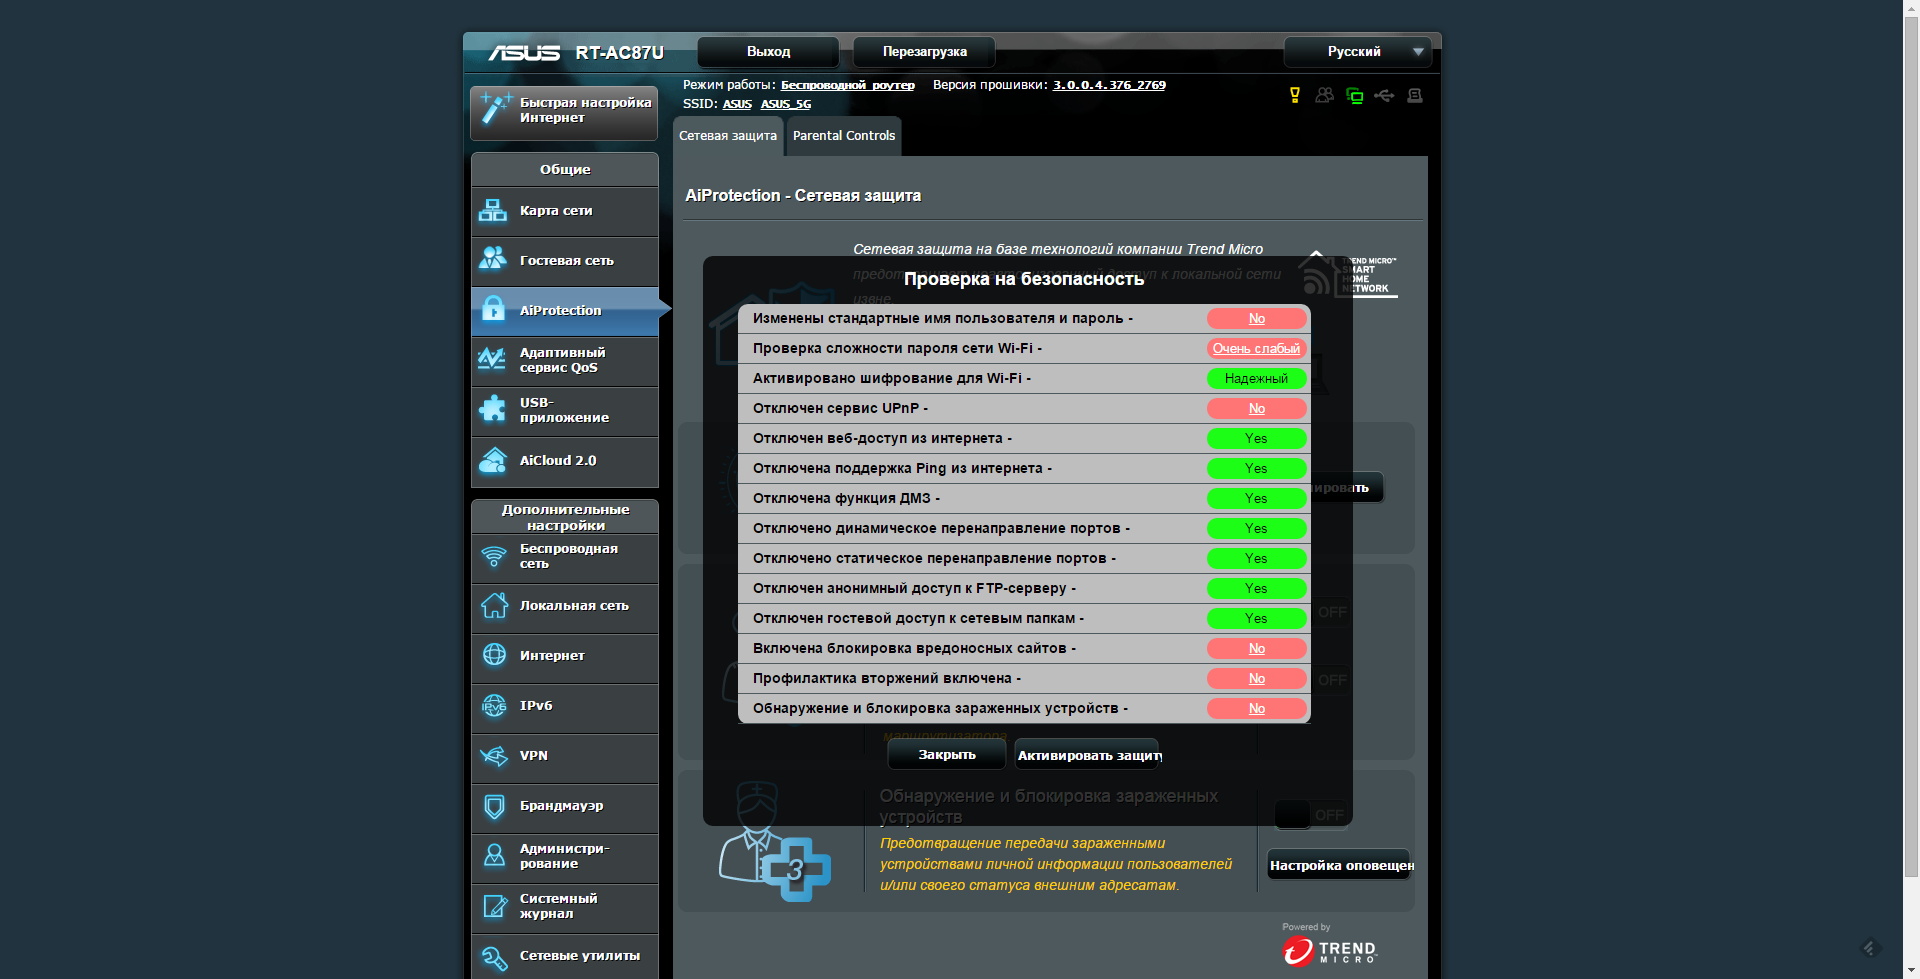
Task: Open Карта сети network map icon
Action: pyautogui.click(x=493, y=211)
